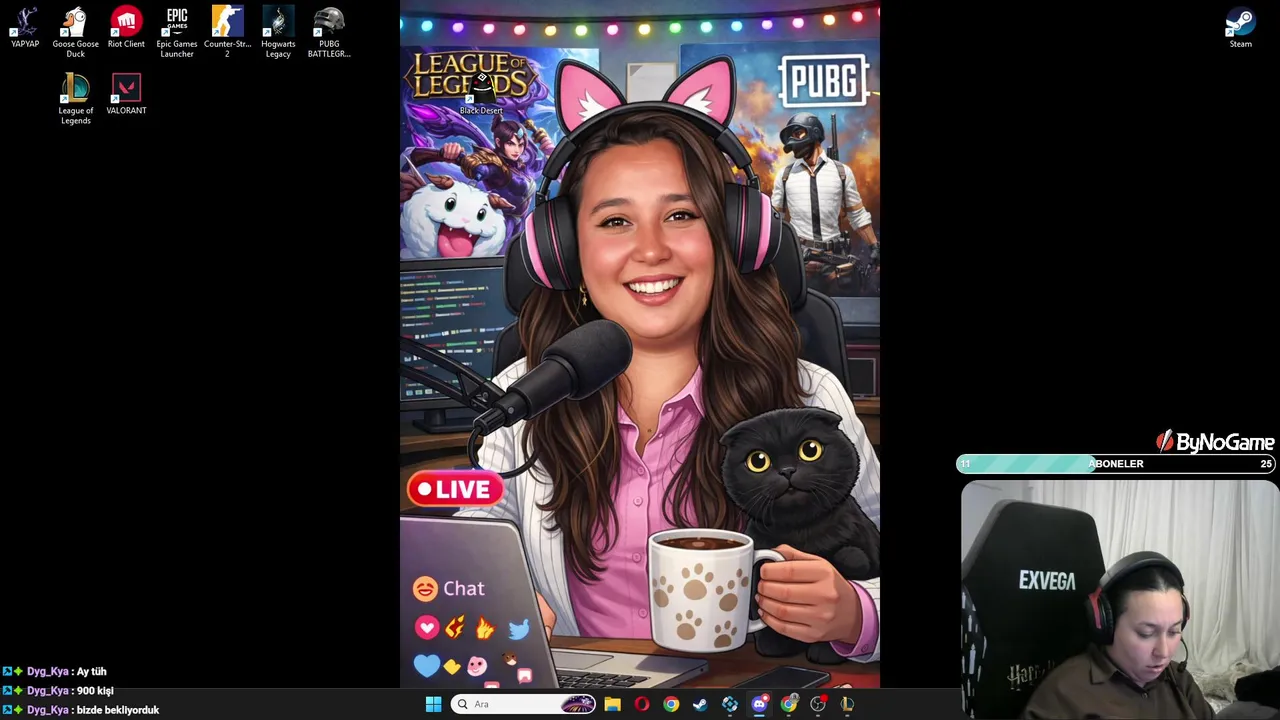The image size is (1280, 720).
Task: Open the Chrome icon with profile badge
Action: [789, 704]
